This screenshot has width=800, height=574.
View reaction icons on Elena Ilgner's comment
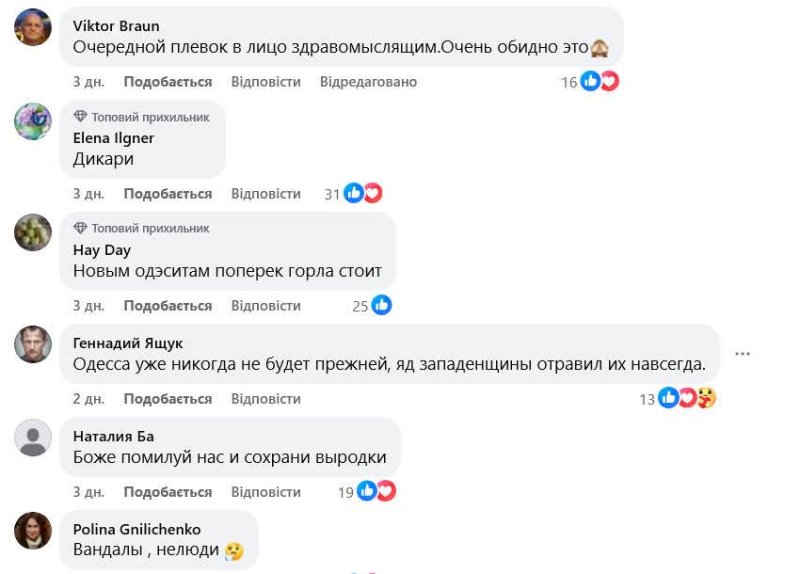(x=362, y=194)
